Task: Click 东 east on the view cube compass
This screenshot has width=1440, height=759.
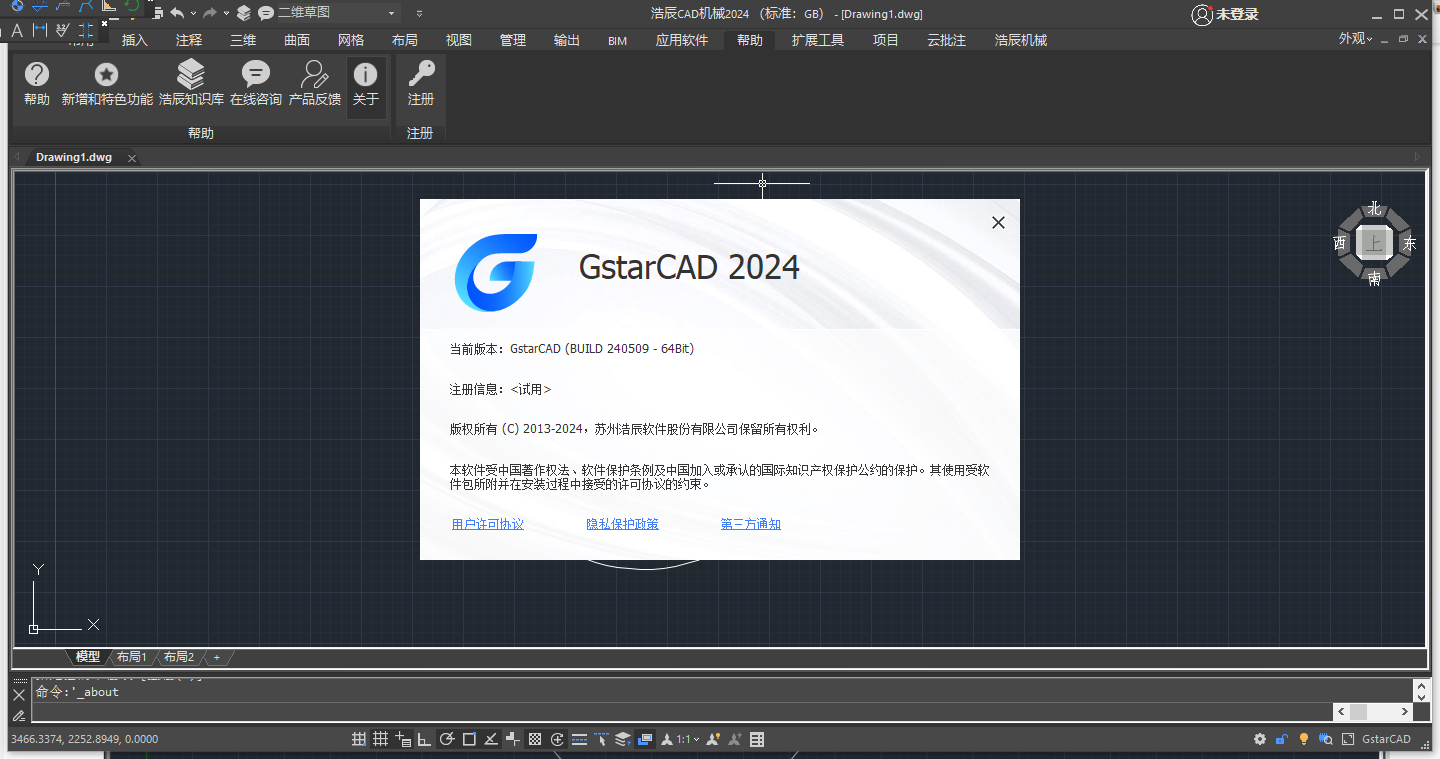Action: click(x=1409, y=244)
